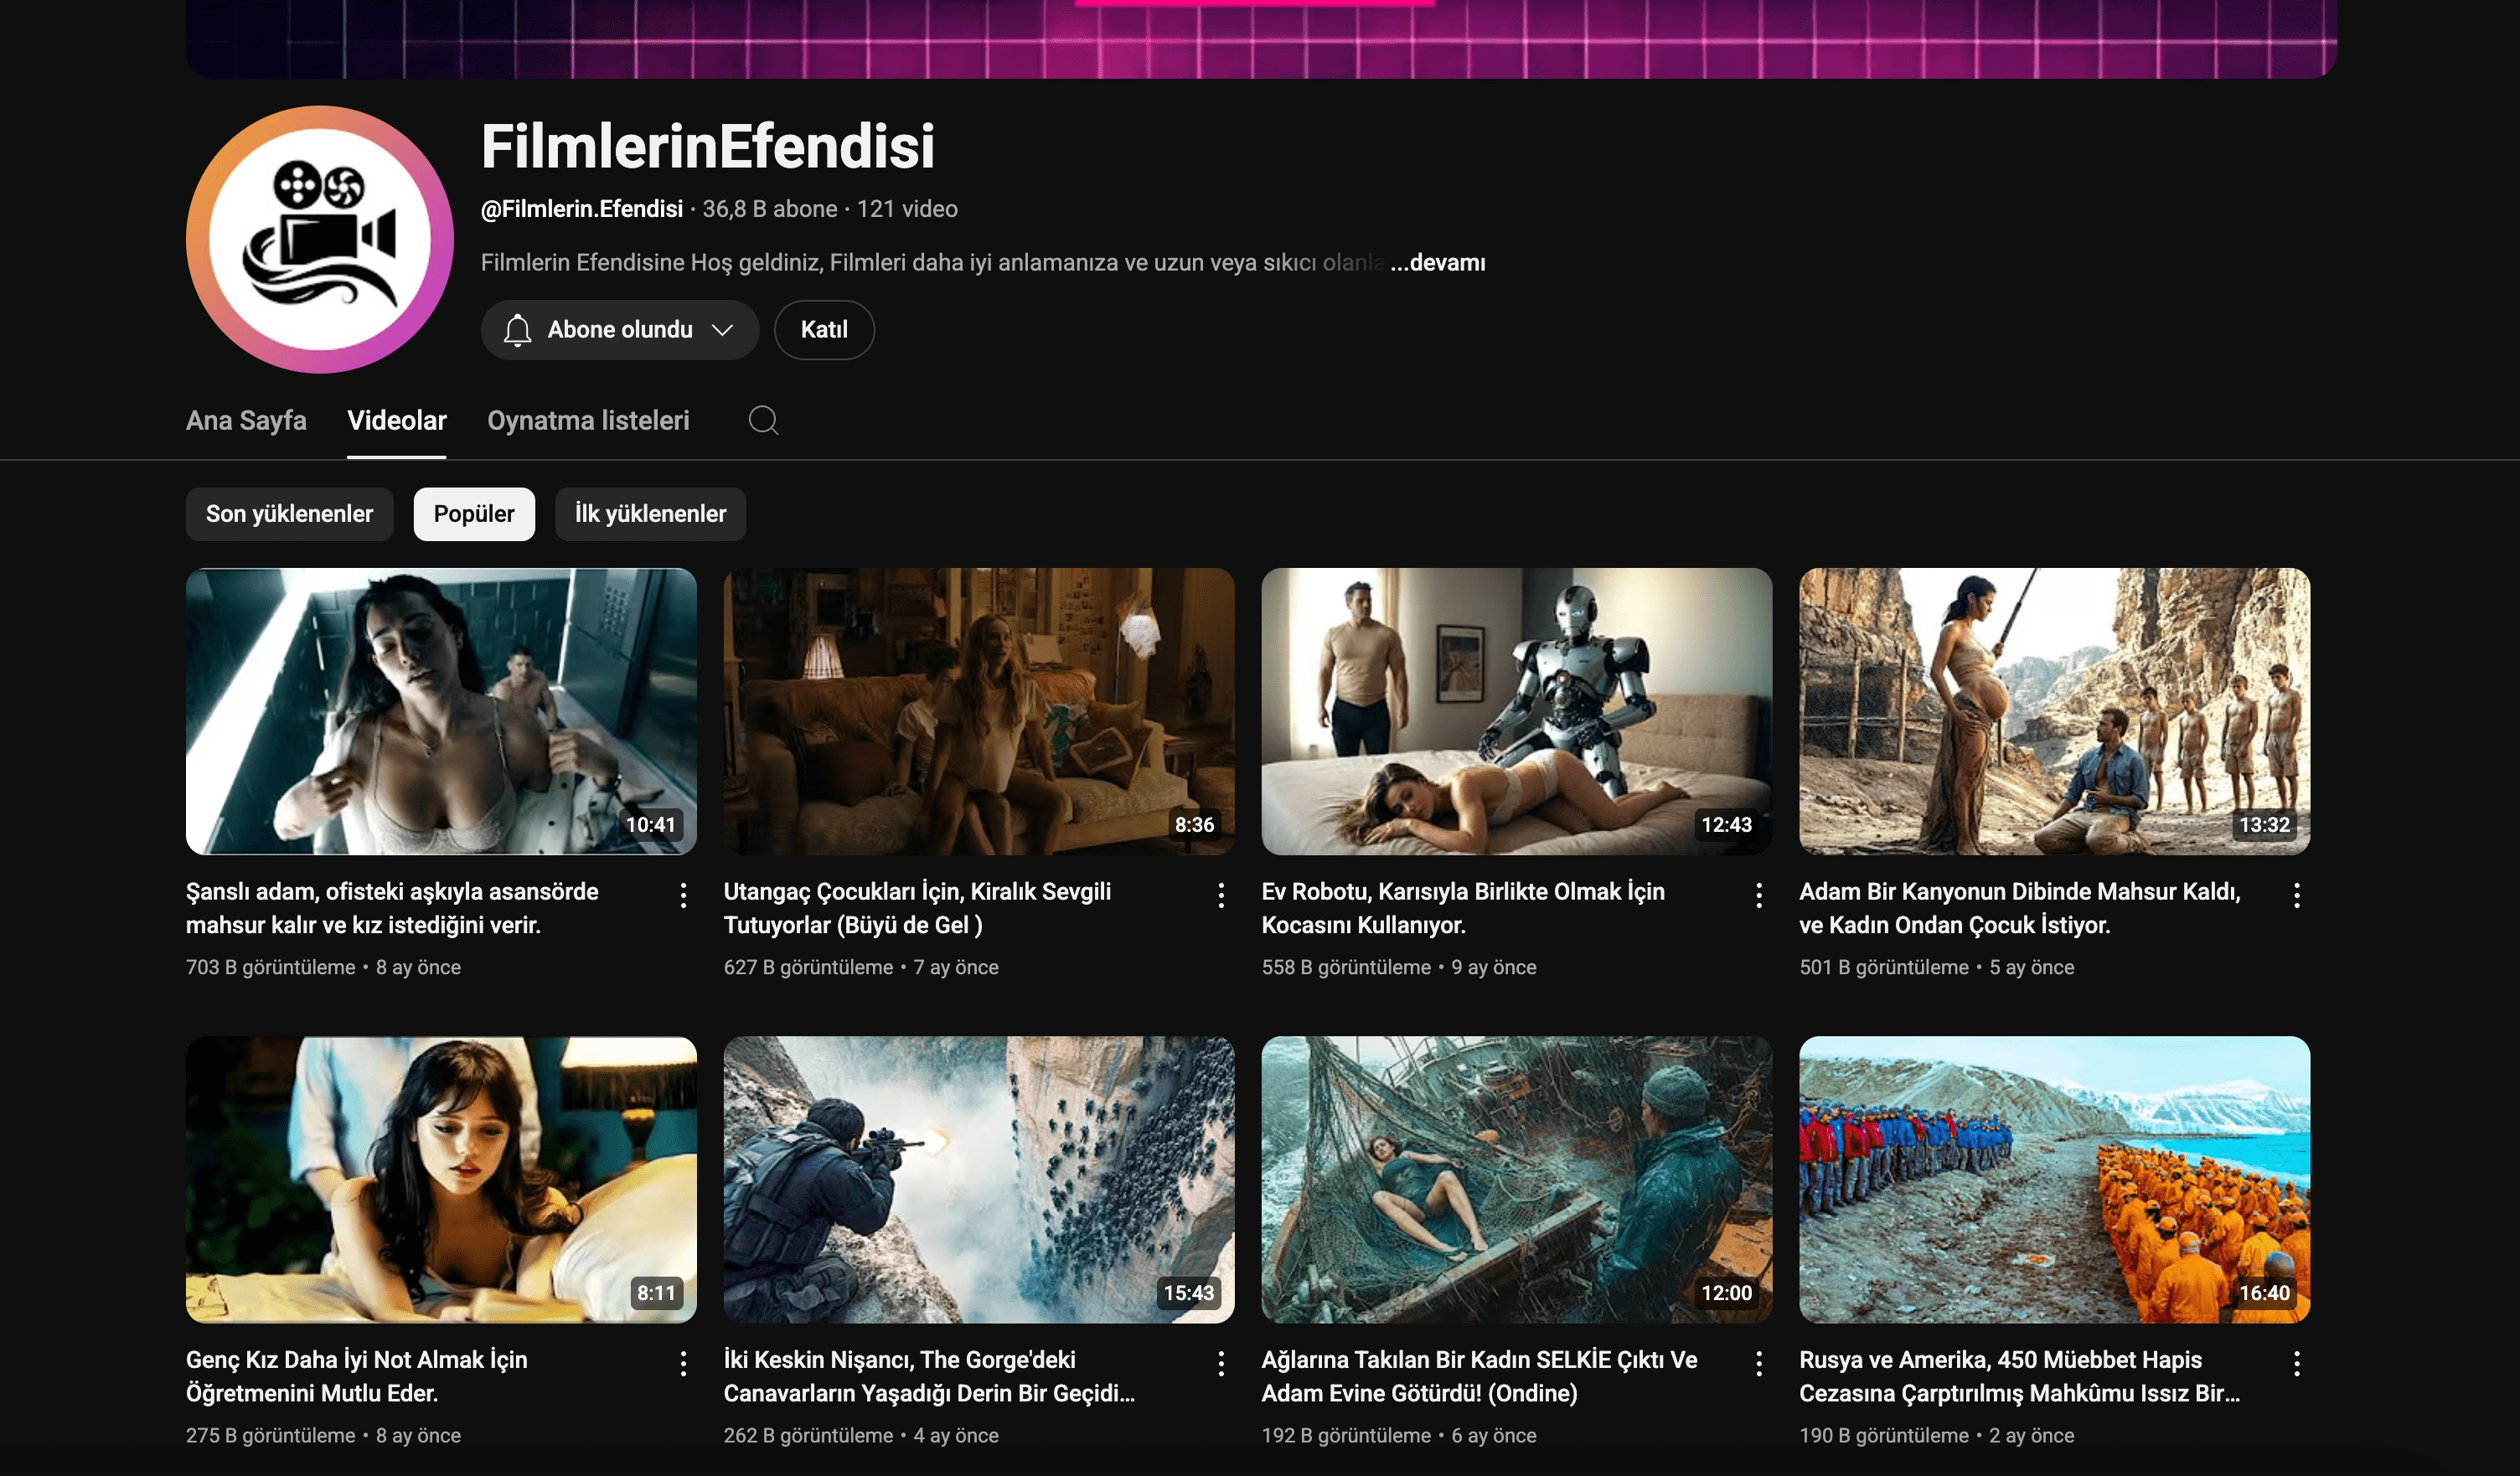The width and height of the screenshot is (2520, 1476).
Task: Switch to the Ana Sayfa tab
Action: [246, 420]
